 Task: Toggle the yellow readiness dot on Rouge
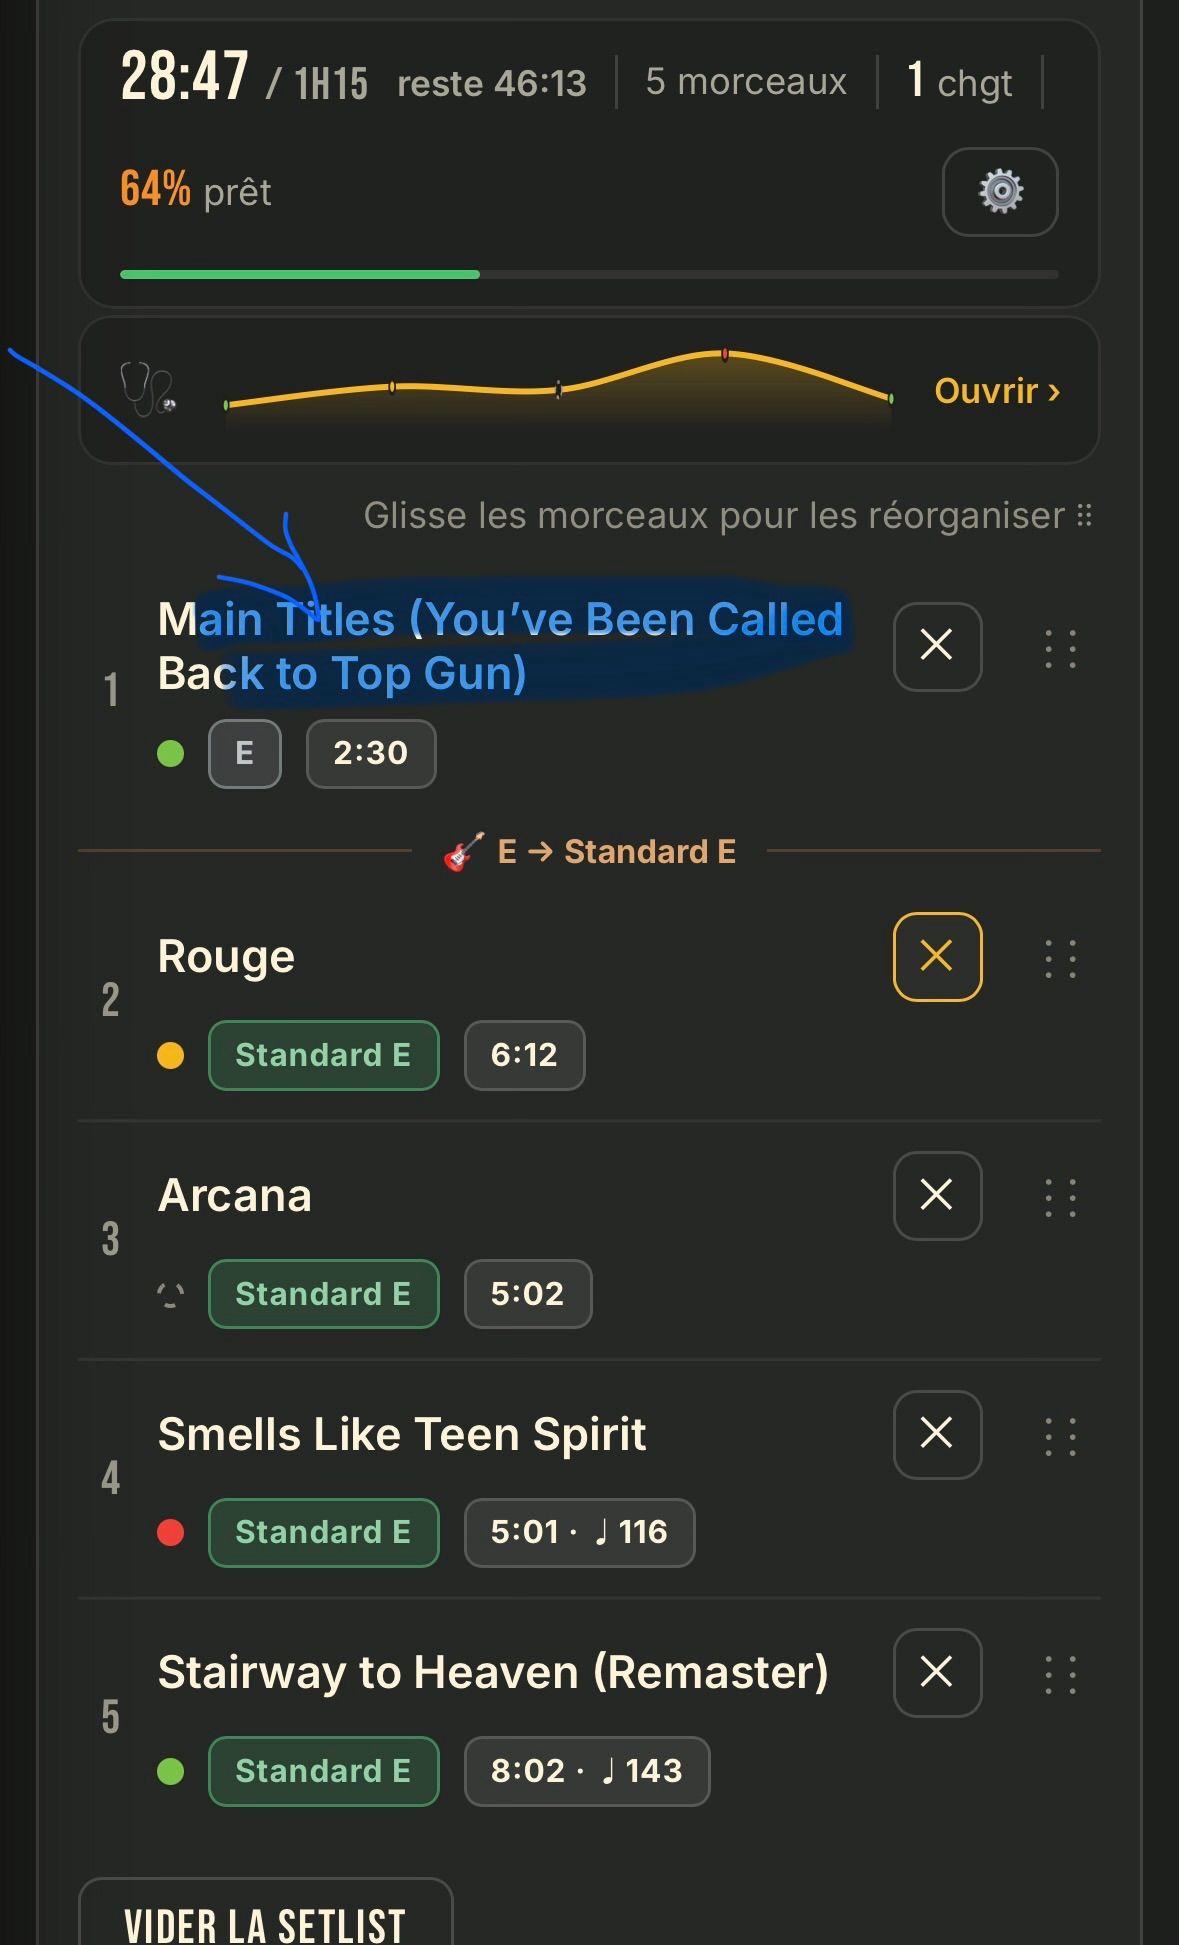[171, 1055]
